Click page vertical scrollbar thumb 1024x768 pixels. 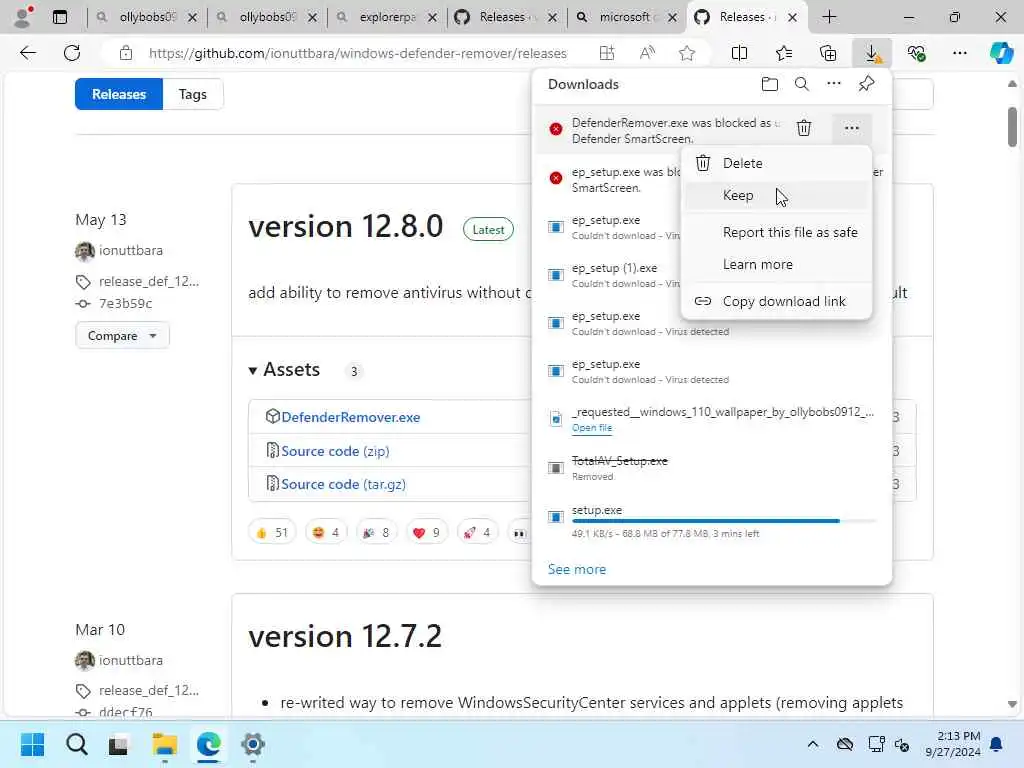(1012, 127)
